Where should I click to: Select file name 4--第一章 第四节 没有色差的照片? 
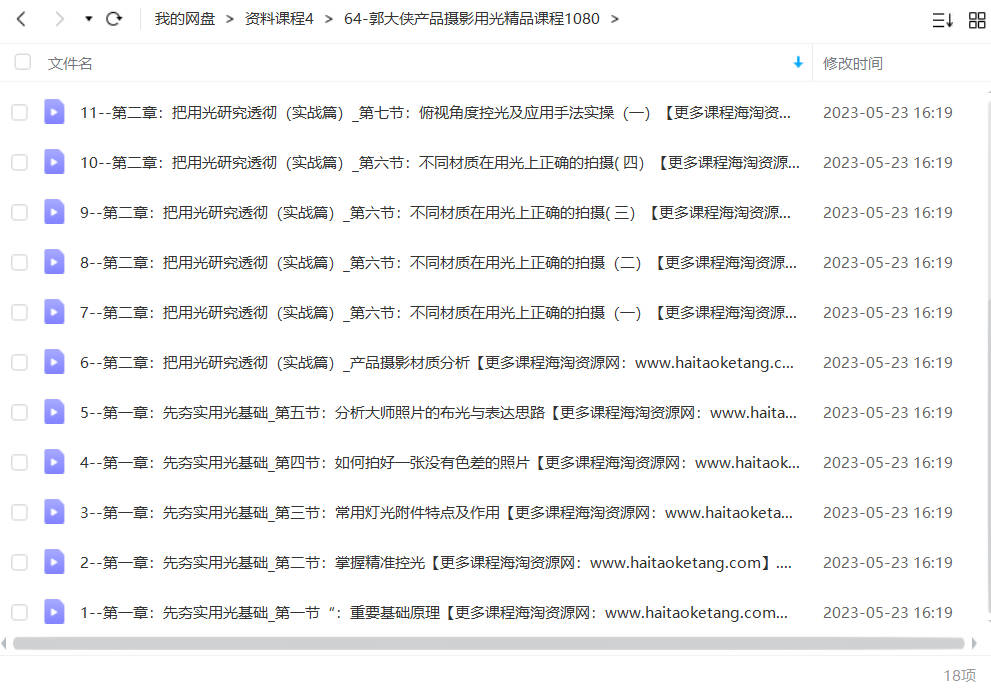439,462
